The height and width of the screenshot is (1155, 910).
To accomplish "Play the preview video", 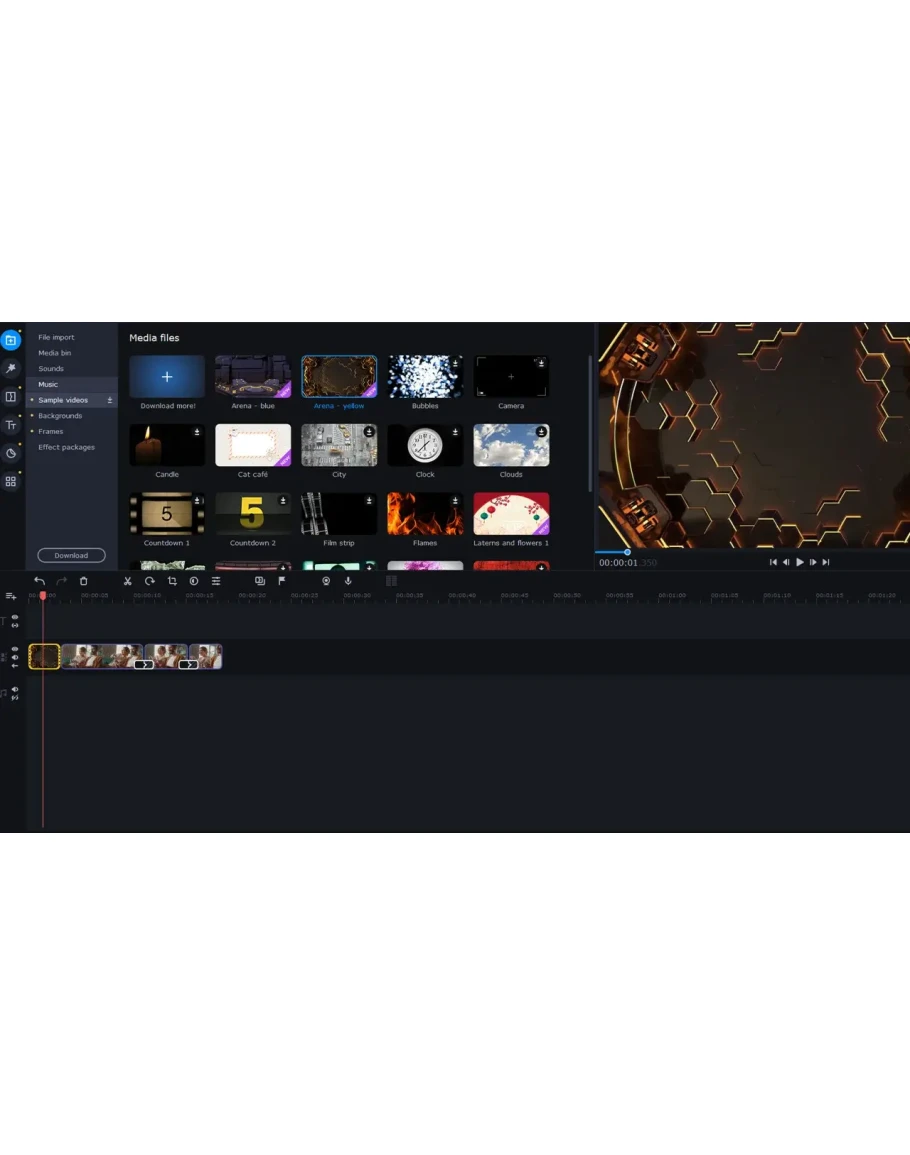I will point(799,563).
